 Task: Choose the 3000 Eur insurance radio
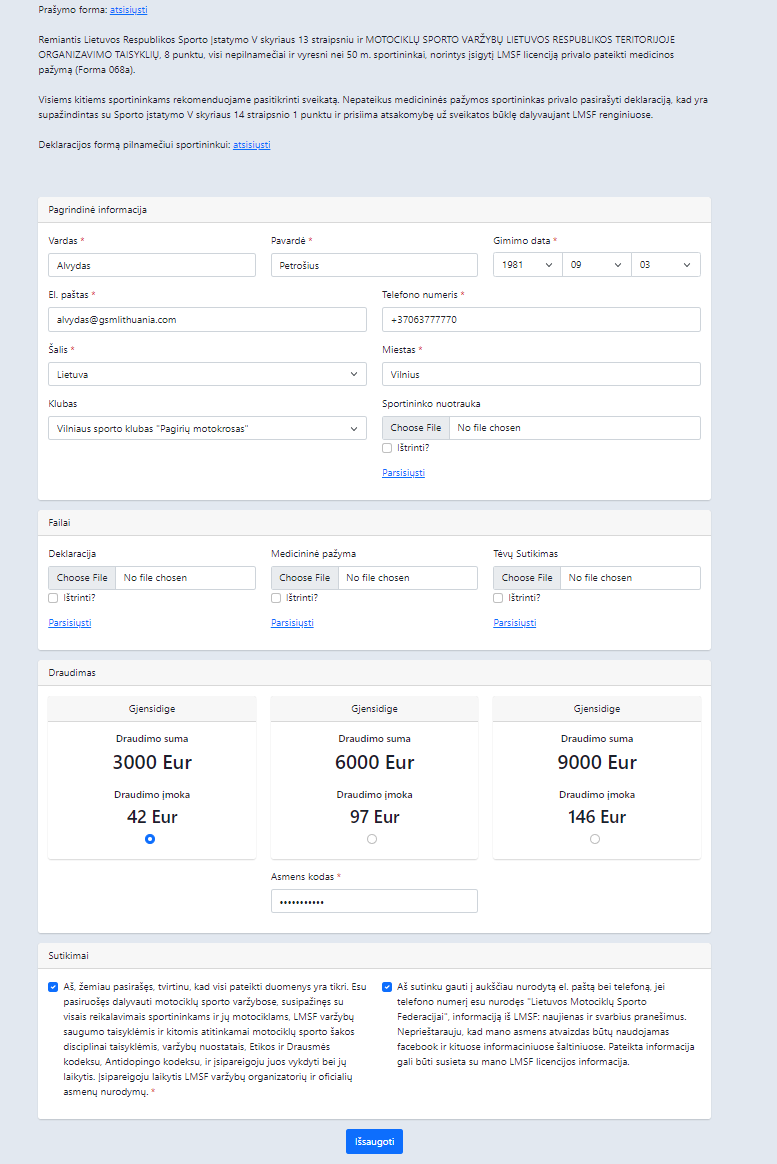point(150,839)
